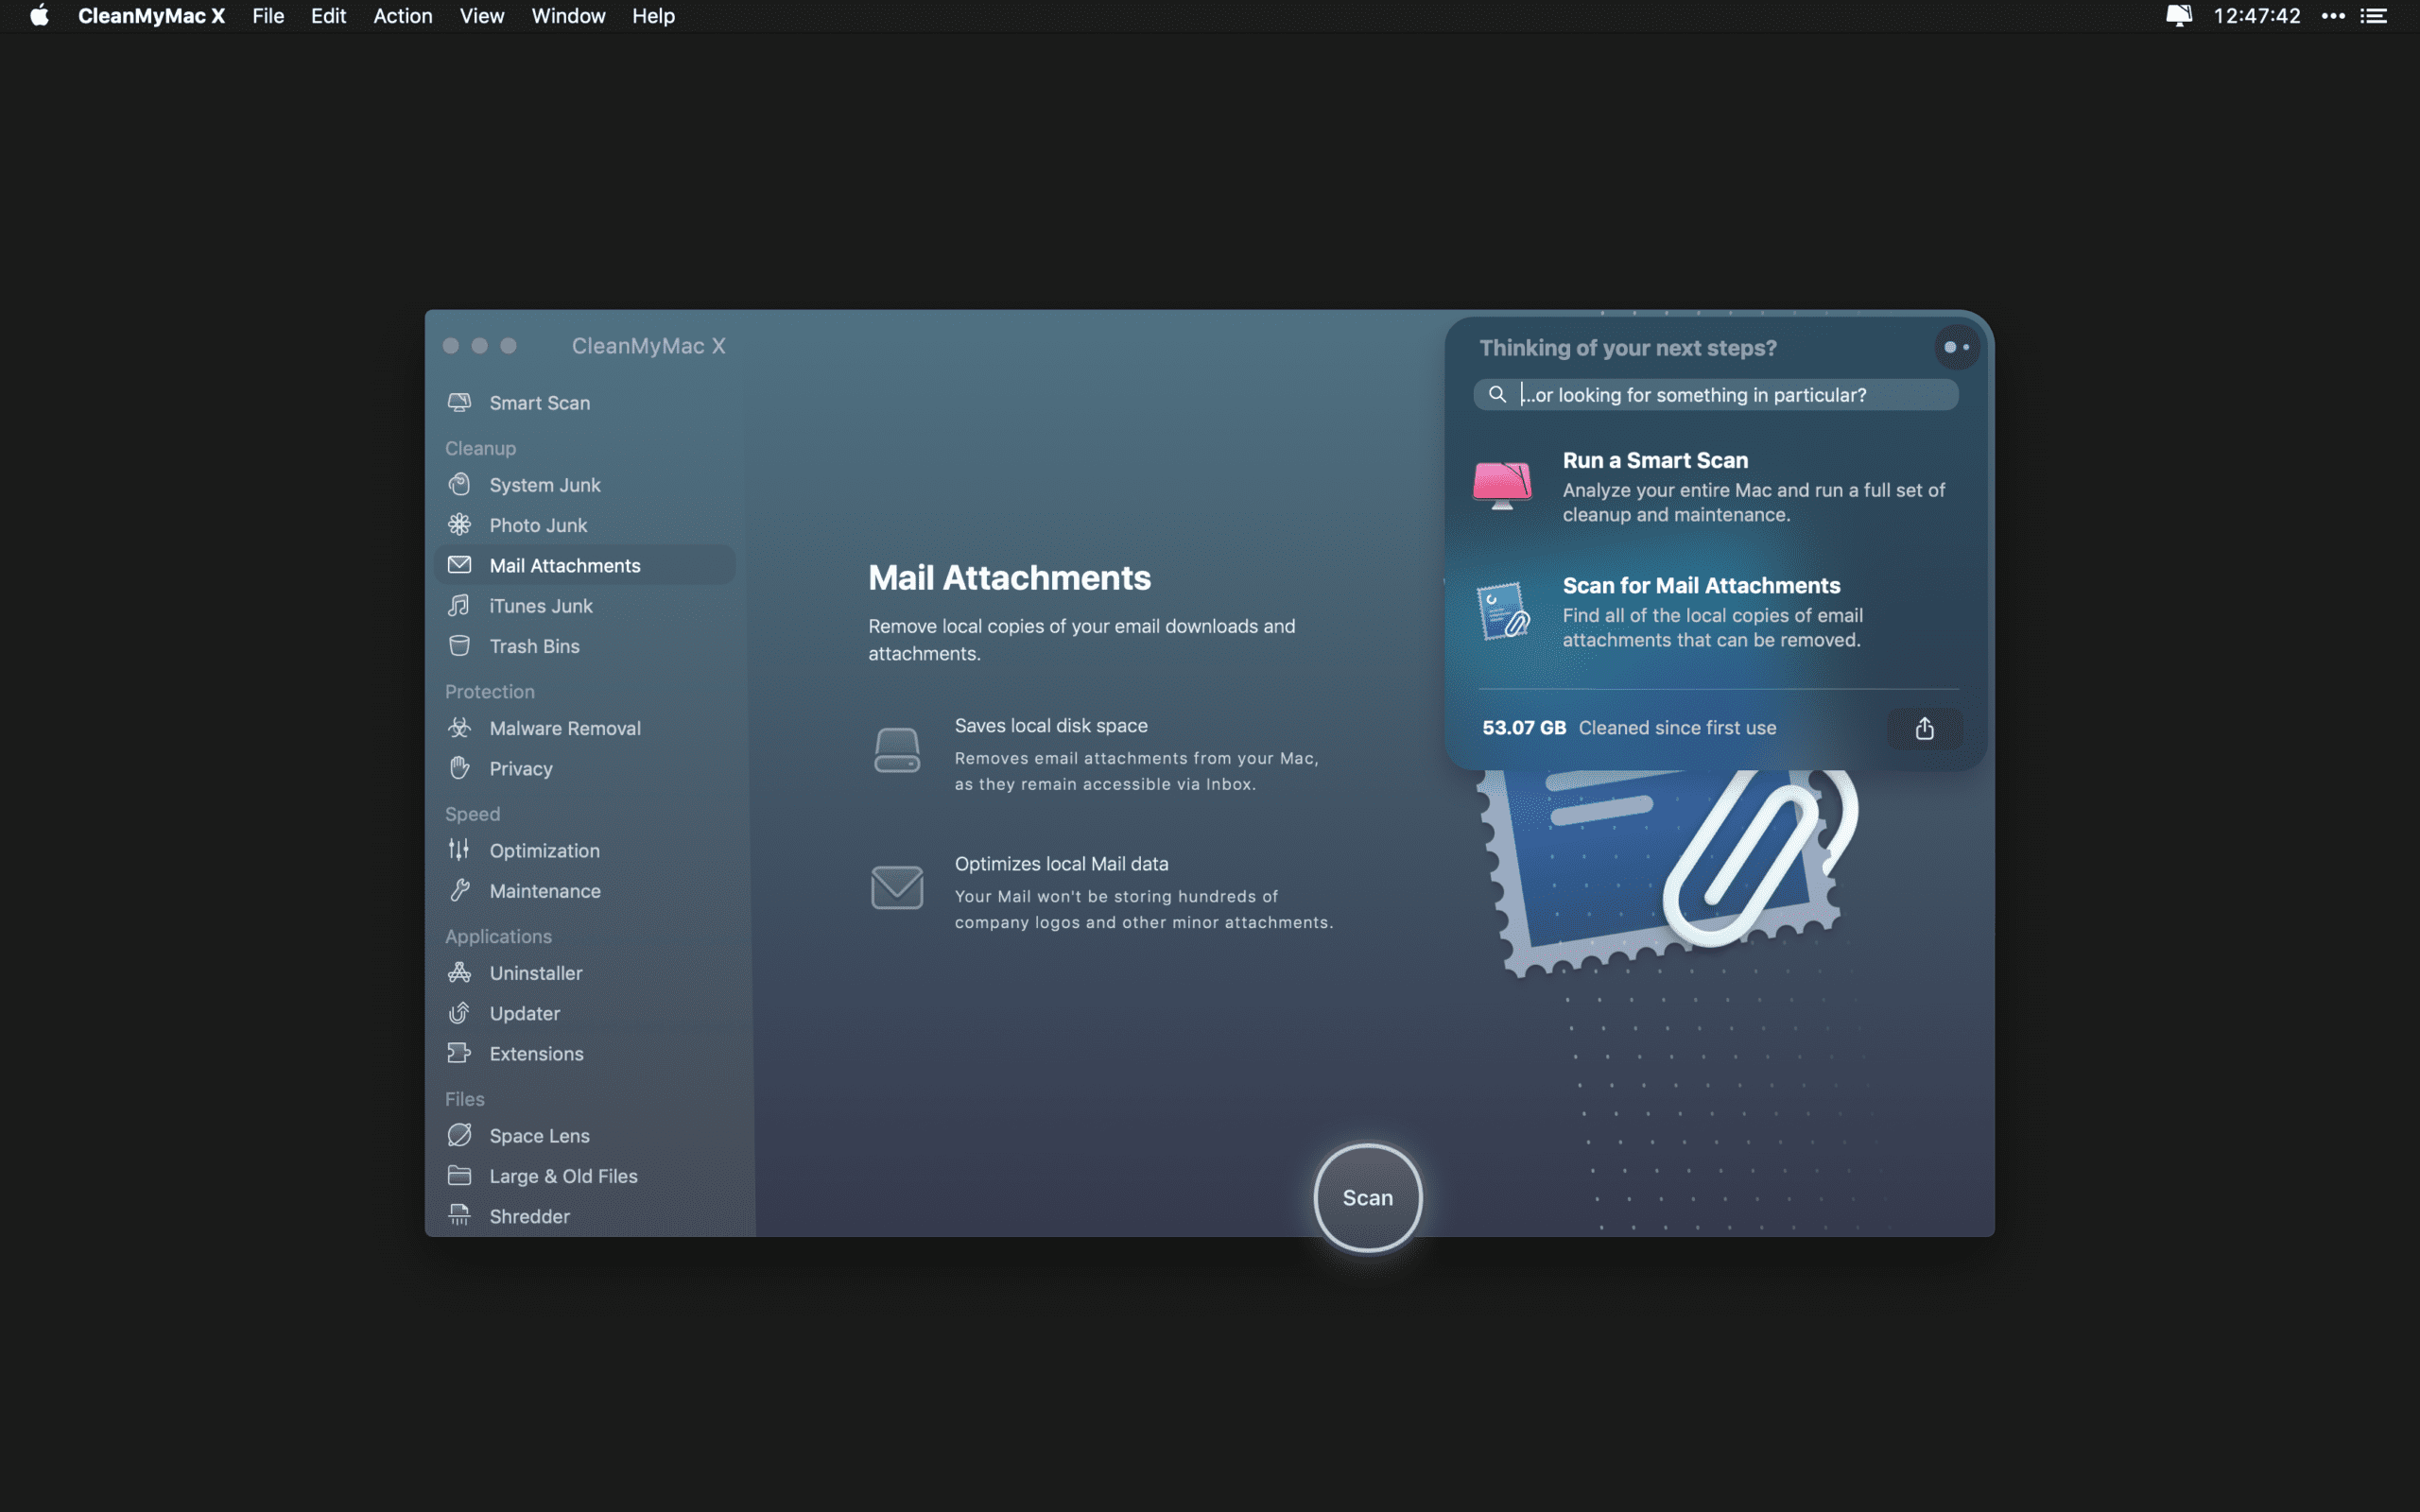The height and width of the screenshot is (1512, 2420).
Task: Open the Optimization sliders icon
Action: 459,849
